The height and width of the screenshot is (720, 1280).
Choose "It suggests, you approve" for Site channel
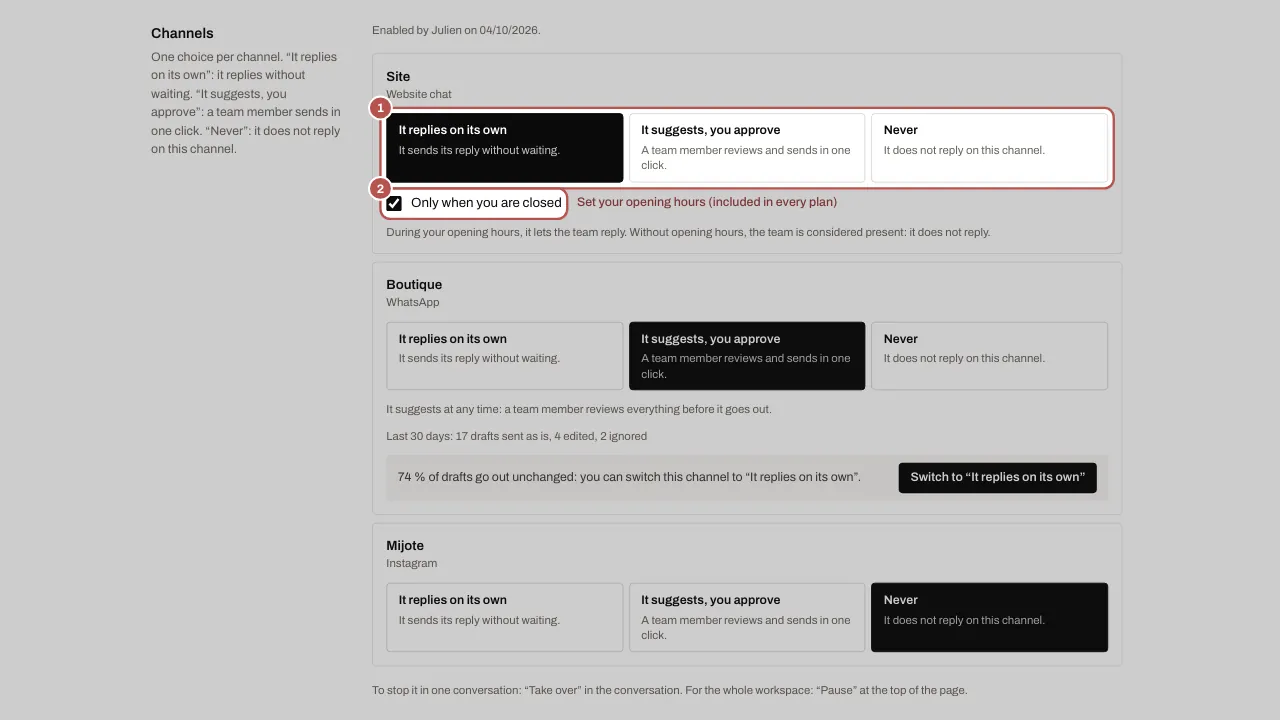tap(747, 148)
